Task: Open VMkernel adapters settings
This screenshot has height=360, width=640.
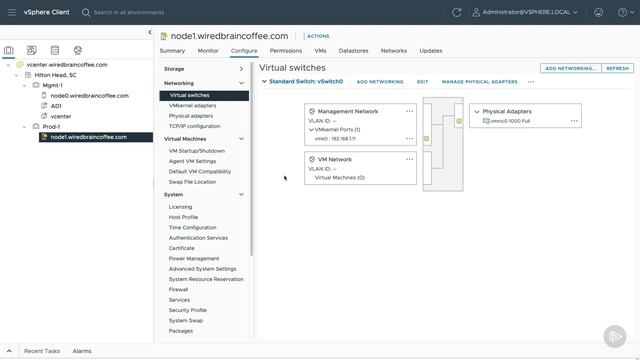Action: click(x=193, y=106)
